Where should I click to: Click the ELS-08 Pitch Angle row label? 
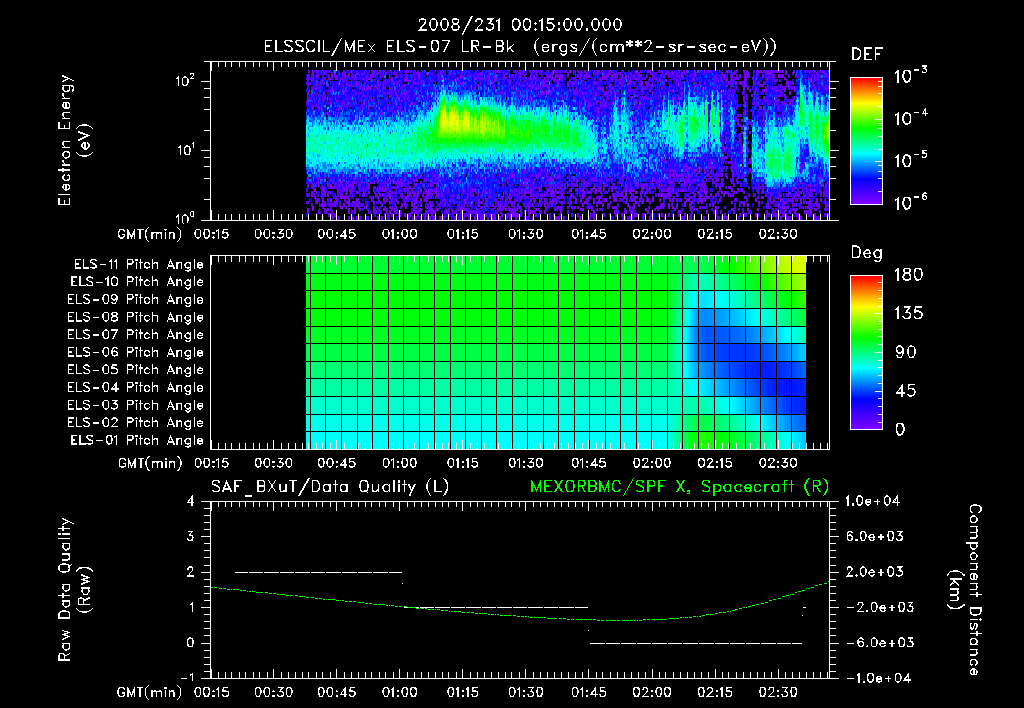click(x=136, y=317)
